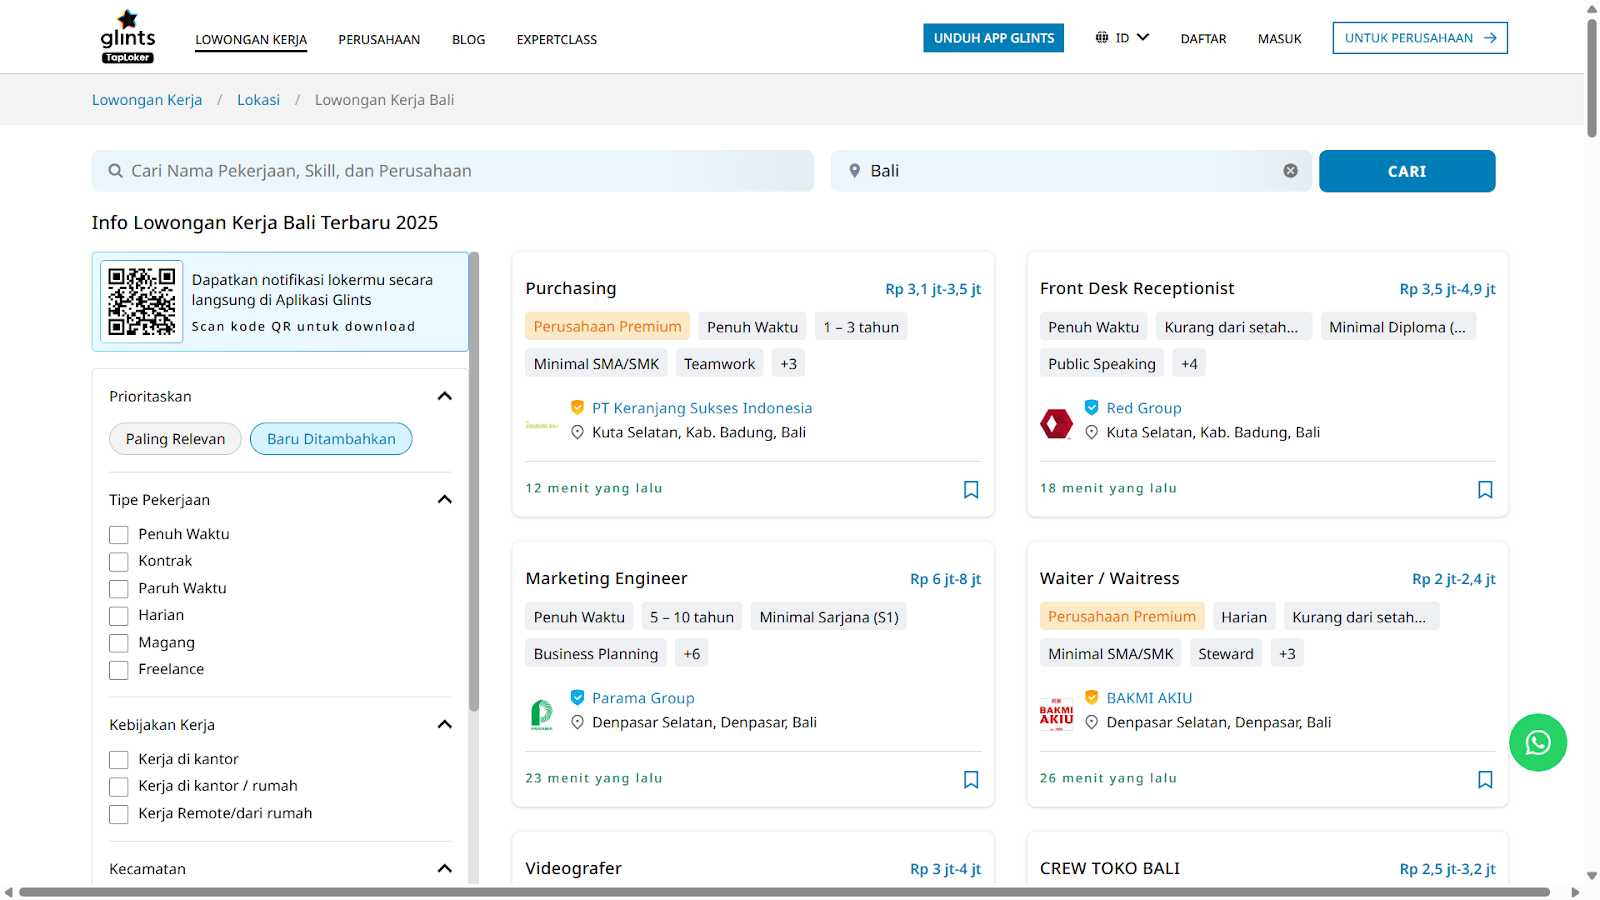The height and width of the screenshot is (900, 1600).
Task: Open the Lowongan Kerja breadcrumb link
Action: tap(147, 100)
